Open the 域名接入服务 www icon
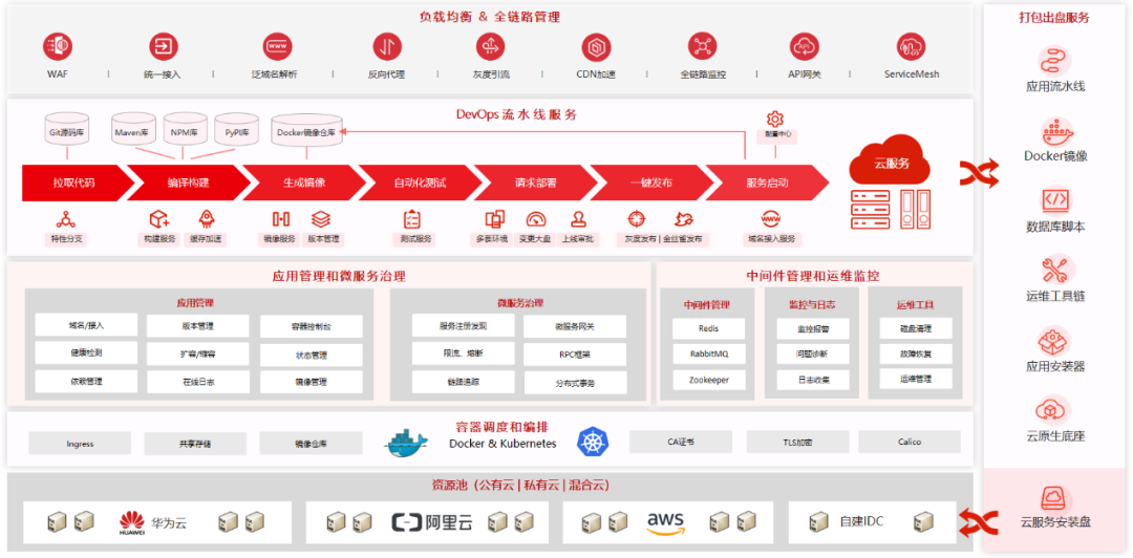Screen dimensions: 1133x558 pos(770,218)
